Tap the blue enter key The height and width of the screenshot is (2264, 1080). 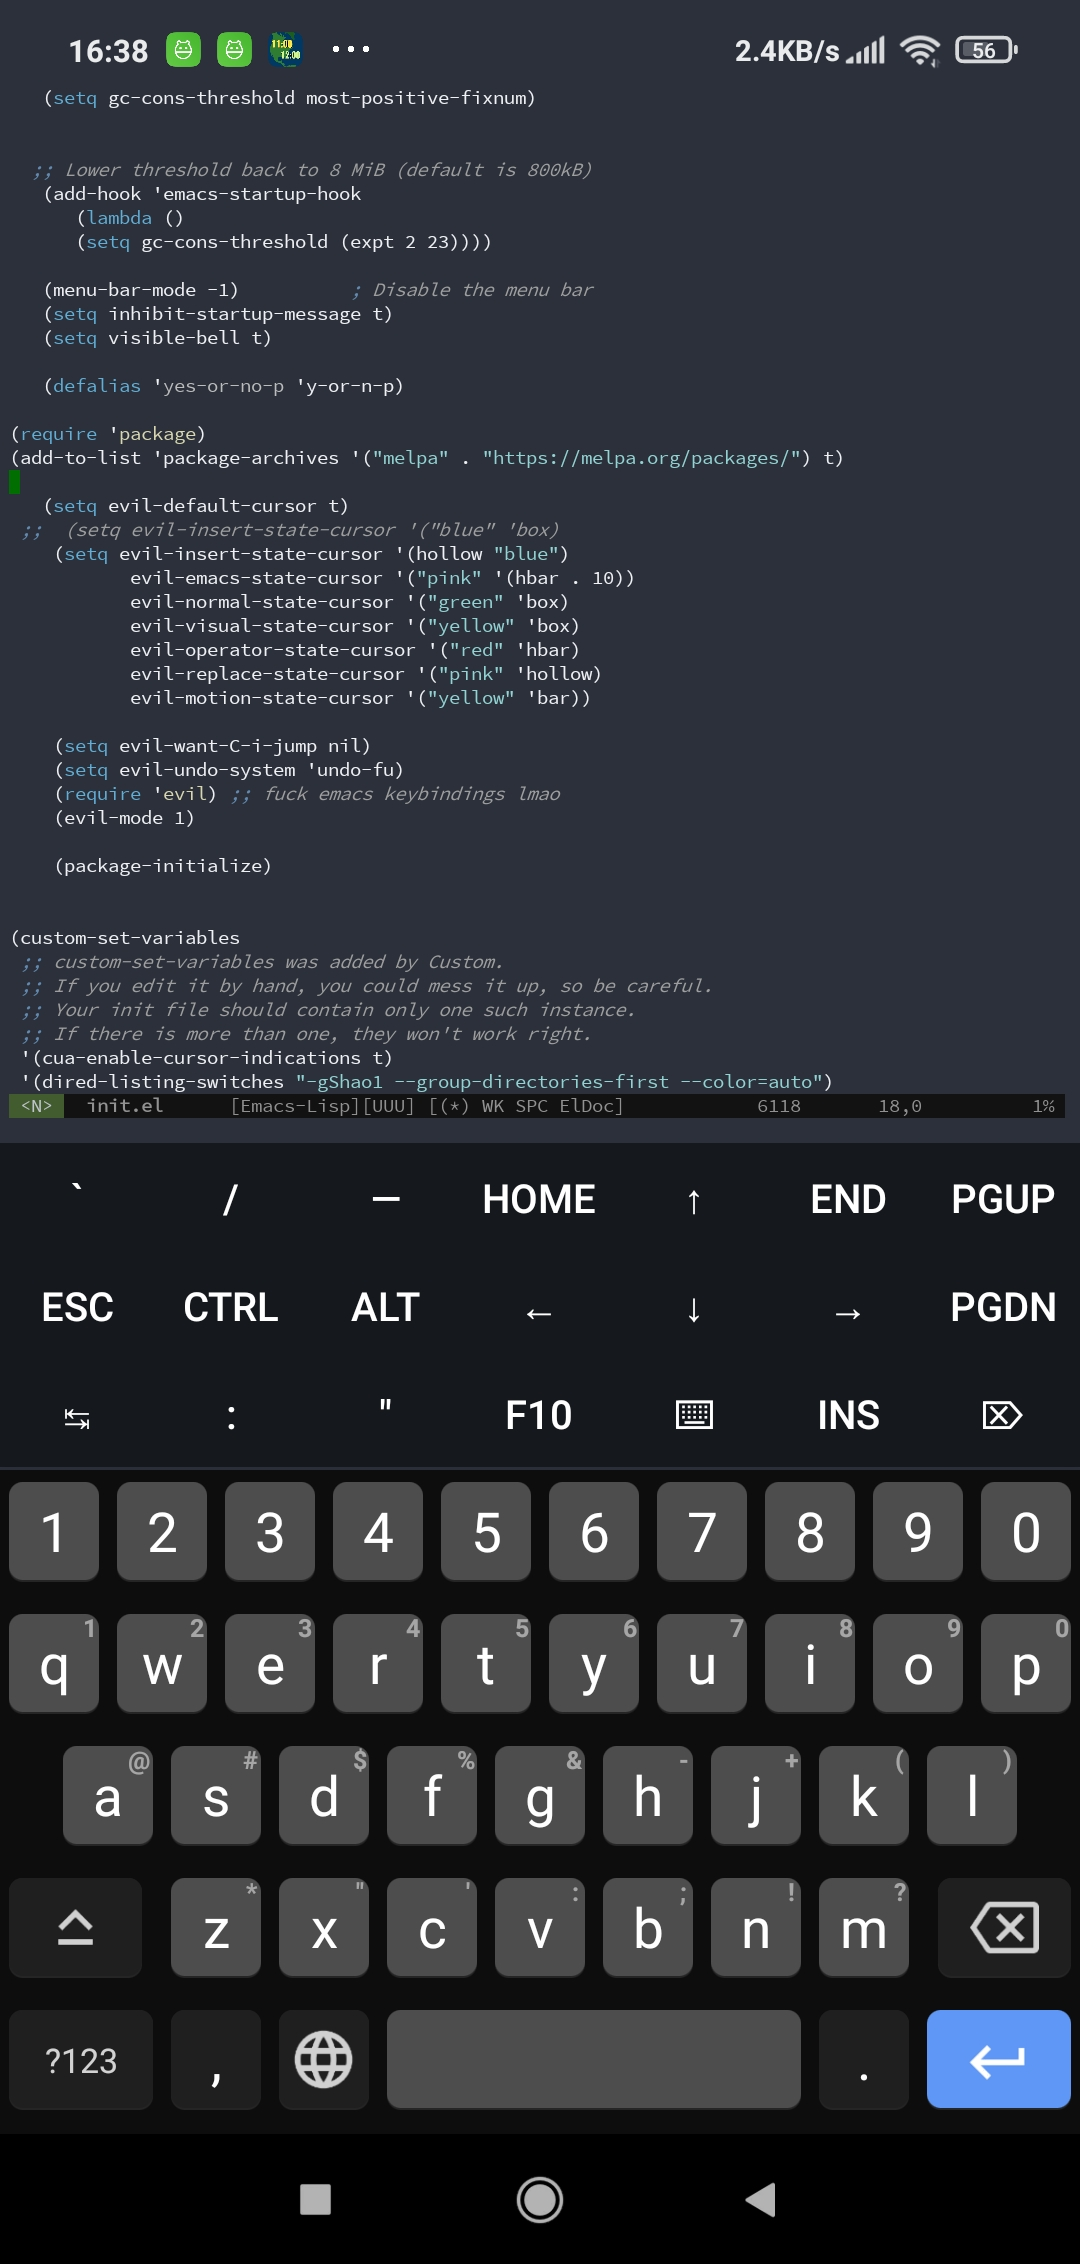pos(998,2060)
